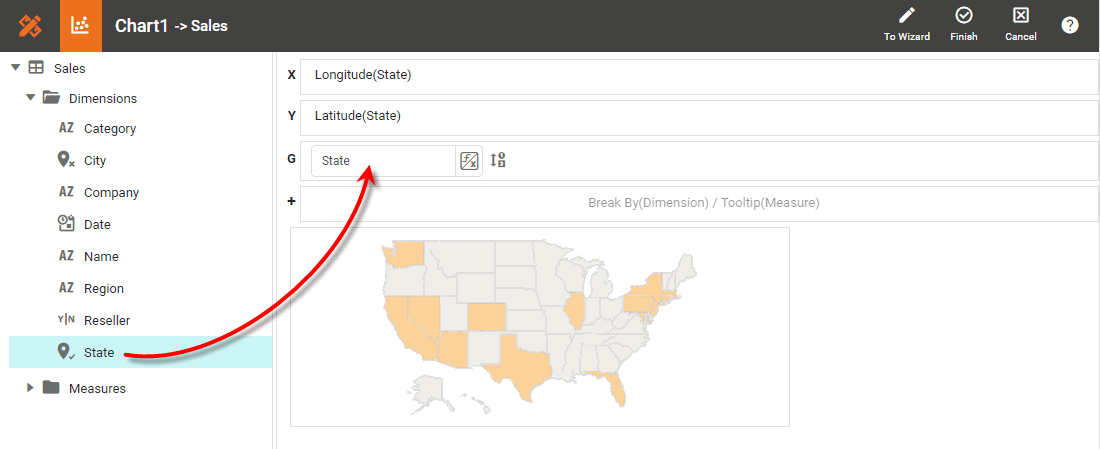Click the To Wizard pencil icon
This screenshot has width=1100, height=449.
coord(907,16)
